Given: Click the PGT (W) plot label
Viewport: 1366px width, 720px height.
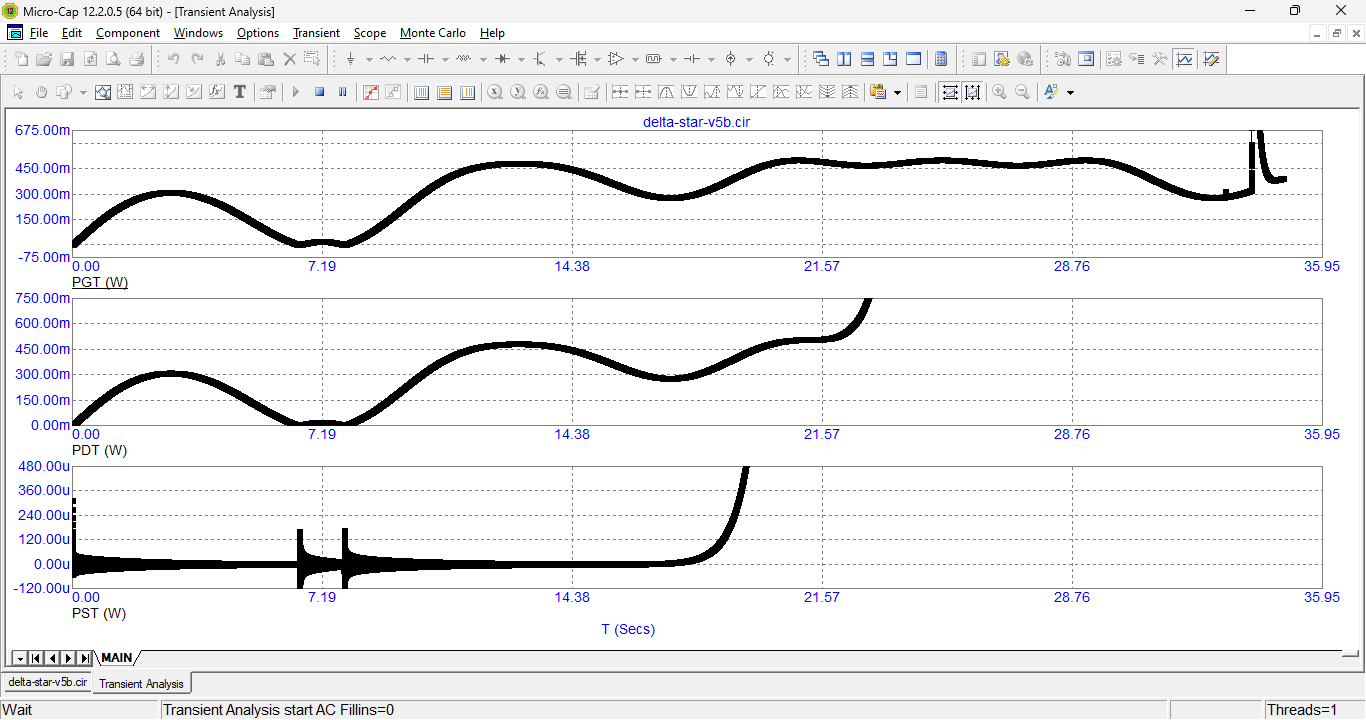Looking at the screenshot, I should point(100,282).
